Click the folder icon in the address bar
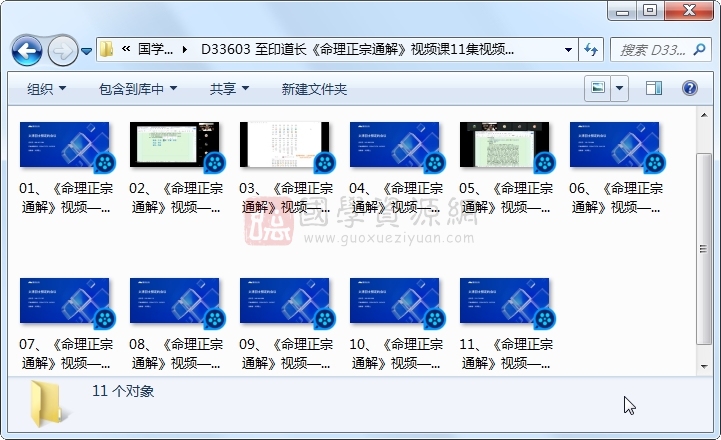 pyautogui.click(x=107, y=49)
